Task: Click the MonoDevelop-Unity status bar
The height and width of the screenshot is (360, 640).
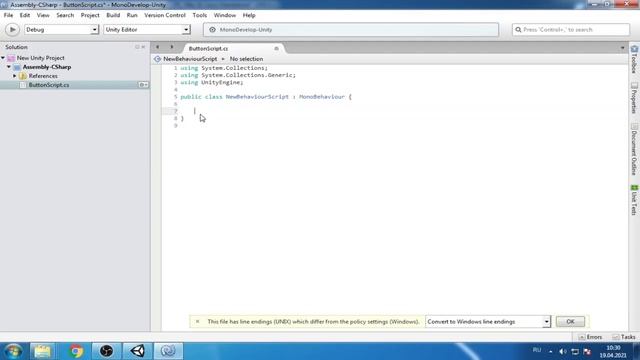Action: click(351, 29)
